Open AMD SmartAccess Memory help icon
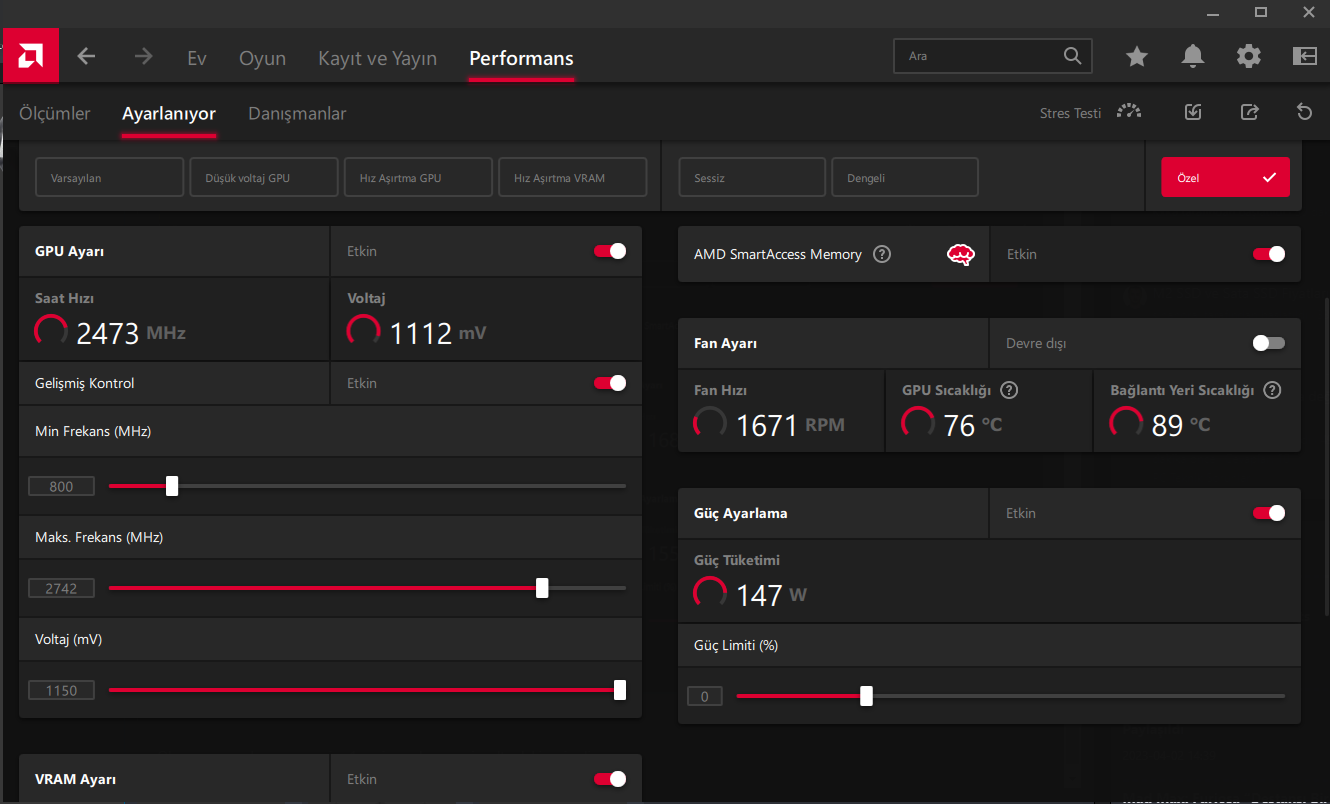Image resolution: width=1330 pixels, height=804 pixels. [881, 254]
